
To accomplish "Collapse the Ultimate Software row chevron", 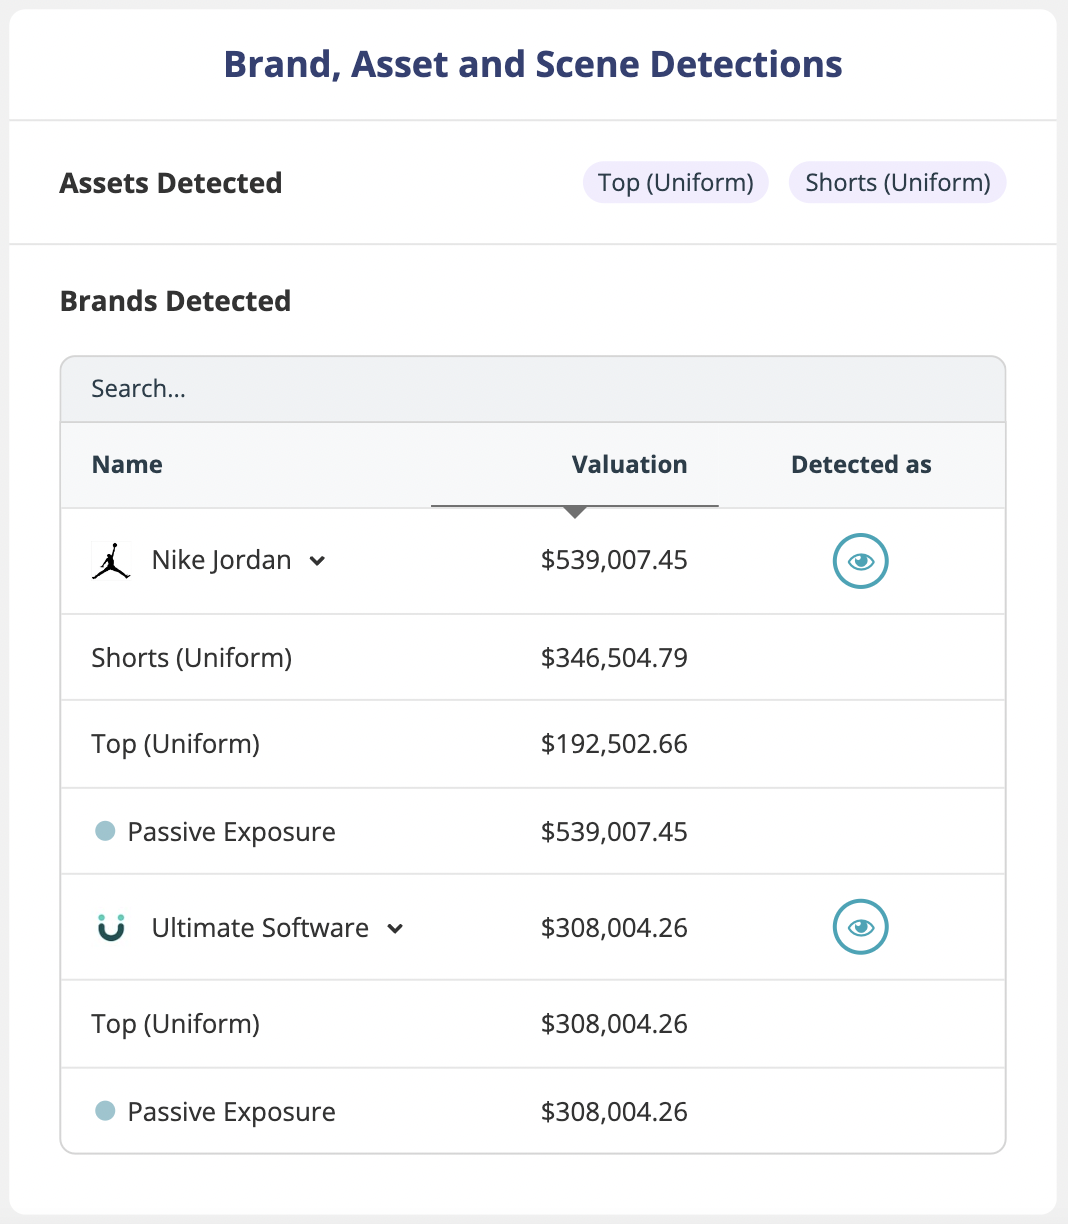I will coord(395,929).
